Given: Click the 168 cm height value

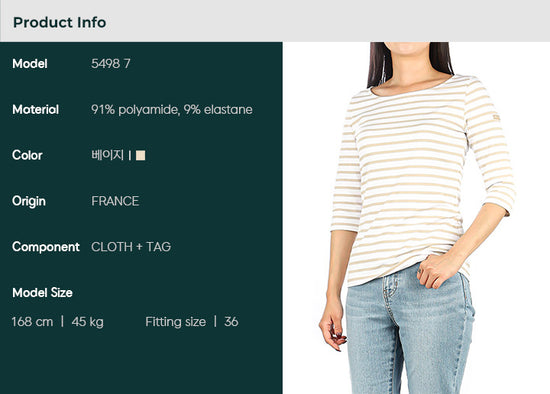Looking at the screenshot, I should [32, 322].
